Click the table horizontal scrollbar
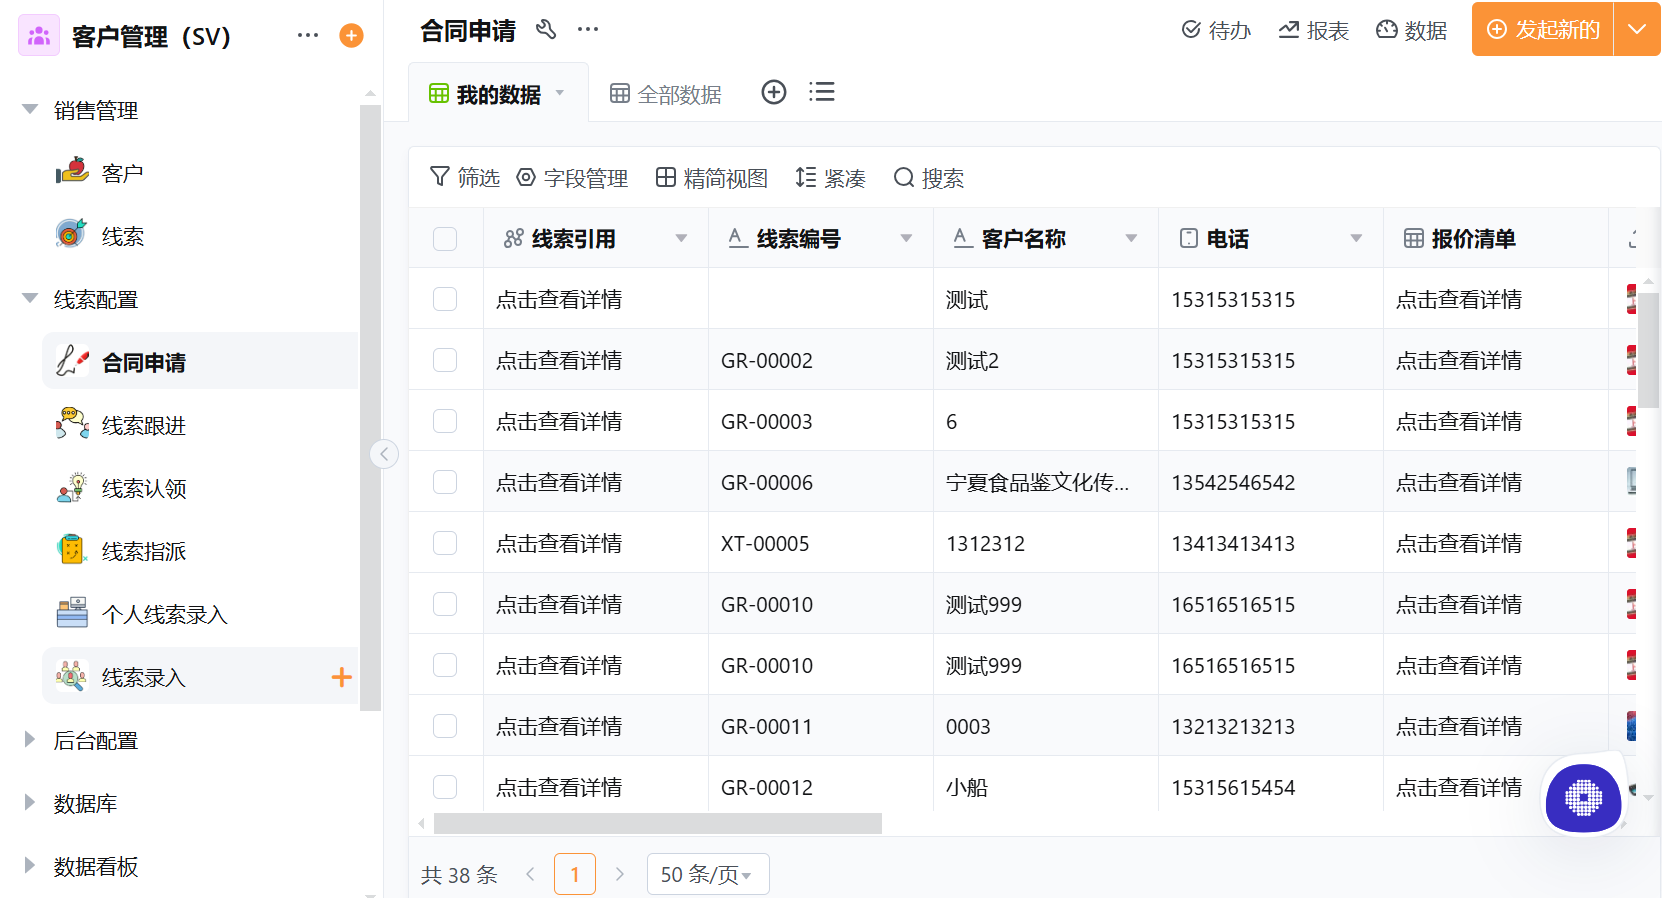 point(658,823)
